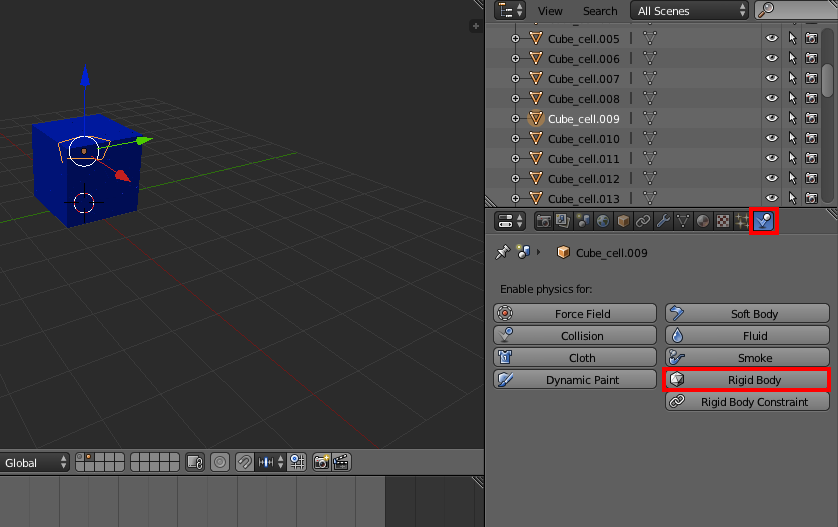838x527 pixels.
Task: Toggle visibility eye for Cube_cell.012
Action: pos(772,178)
